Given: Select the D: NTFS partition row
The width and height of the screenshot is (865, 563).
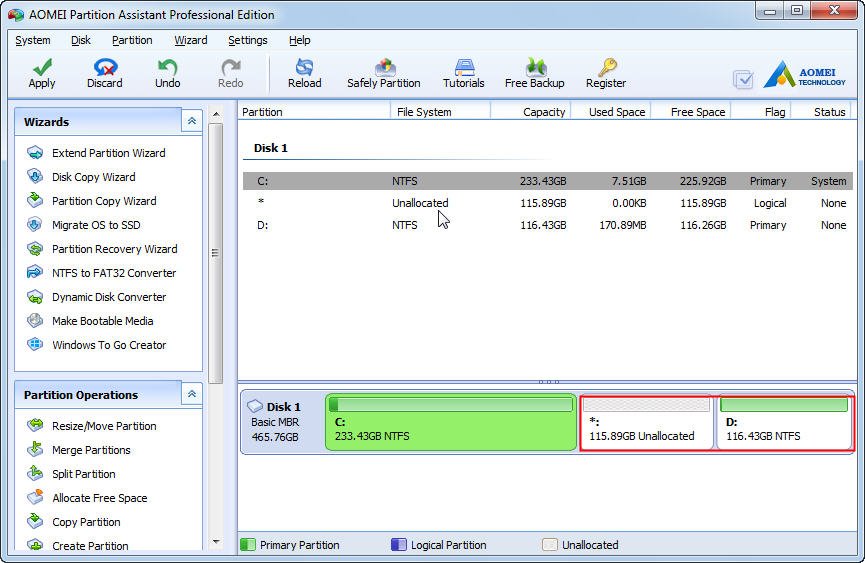Looking at the screenshot, I should (548, 225).
